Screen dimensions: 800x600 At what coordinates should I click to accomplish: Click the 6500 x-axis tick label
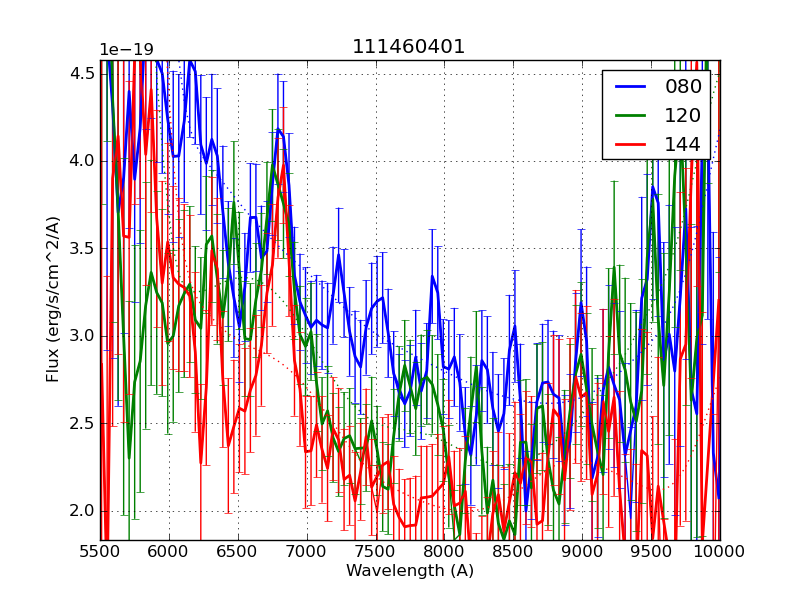coord(238,552)
